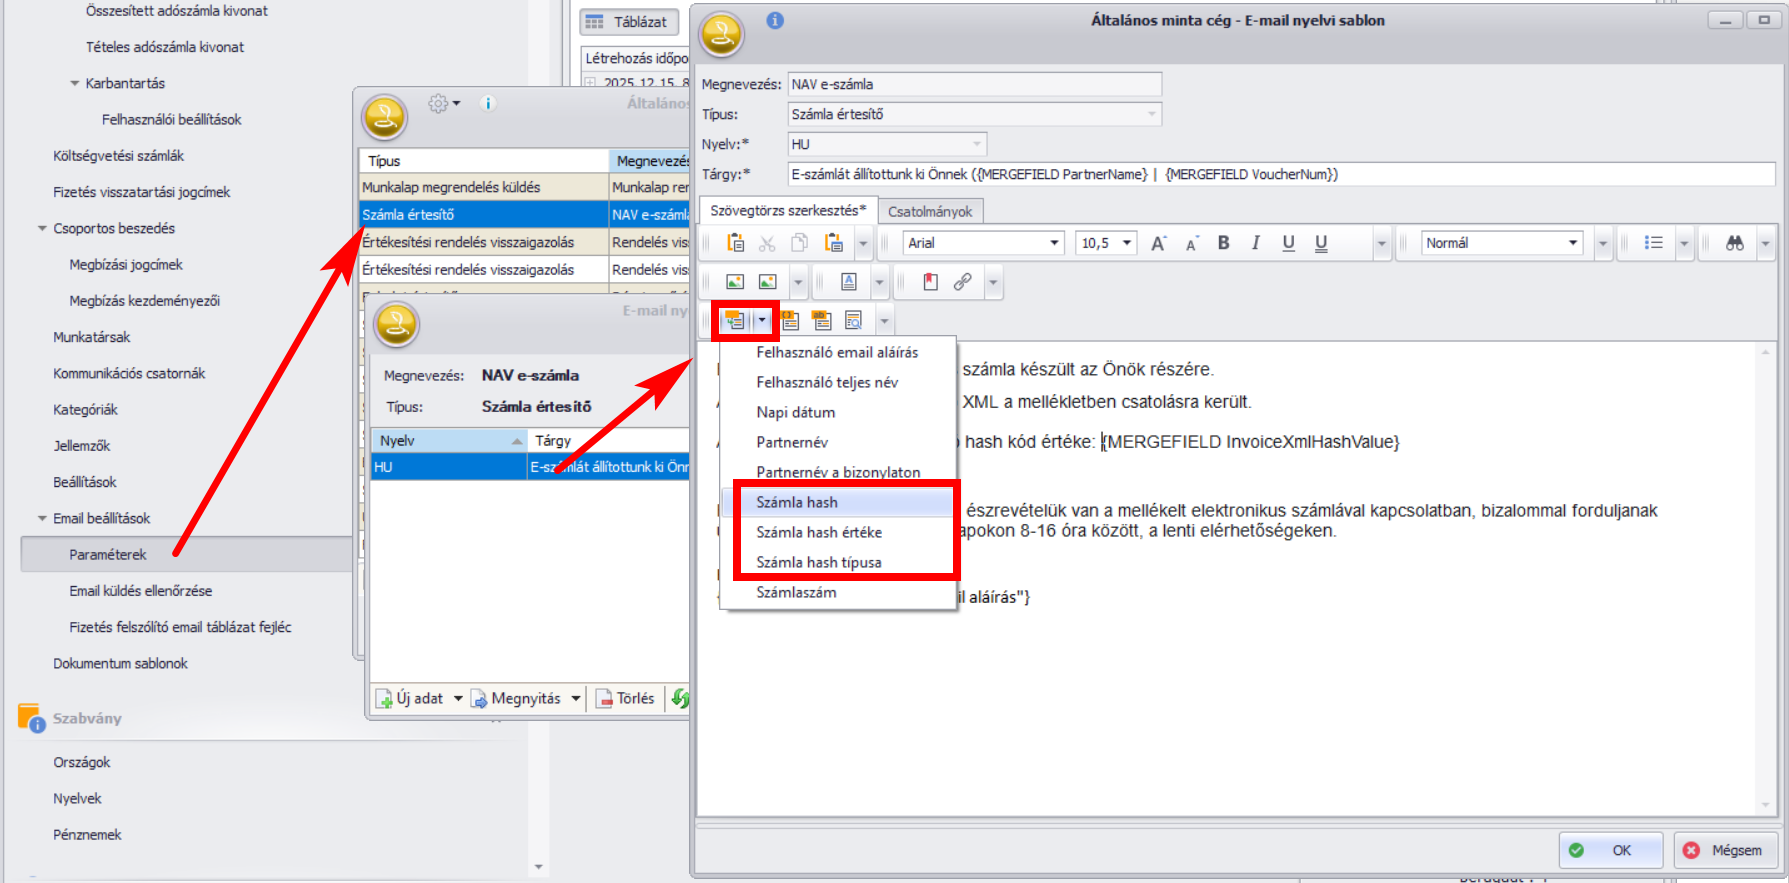This screenshot has width=1789, height=883.
Task: Open the font size 10,5 dropdown
Action: (x=1127, y=243)
